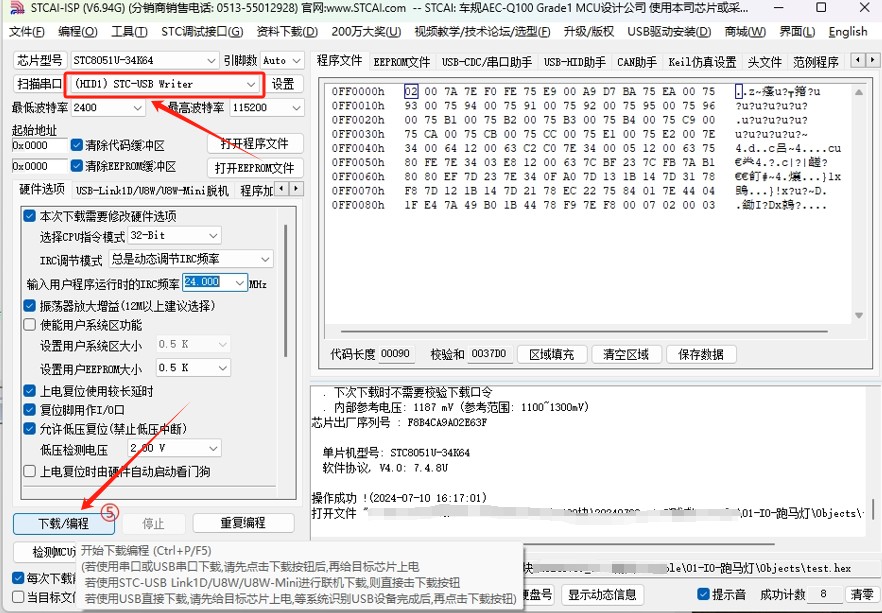The width and height of the screenshot is (882, 613).
Task: Click the 打开程序文件 button
Action: pos(255,144)
